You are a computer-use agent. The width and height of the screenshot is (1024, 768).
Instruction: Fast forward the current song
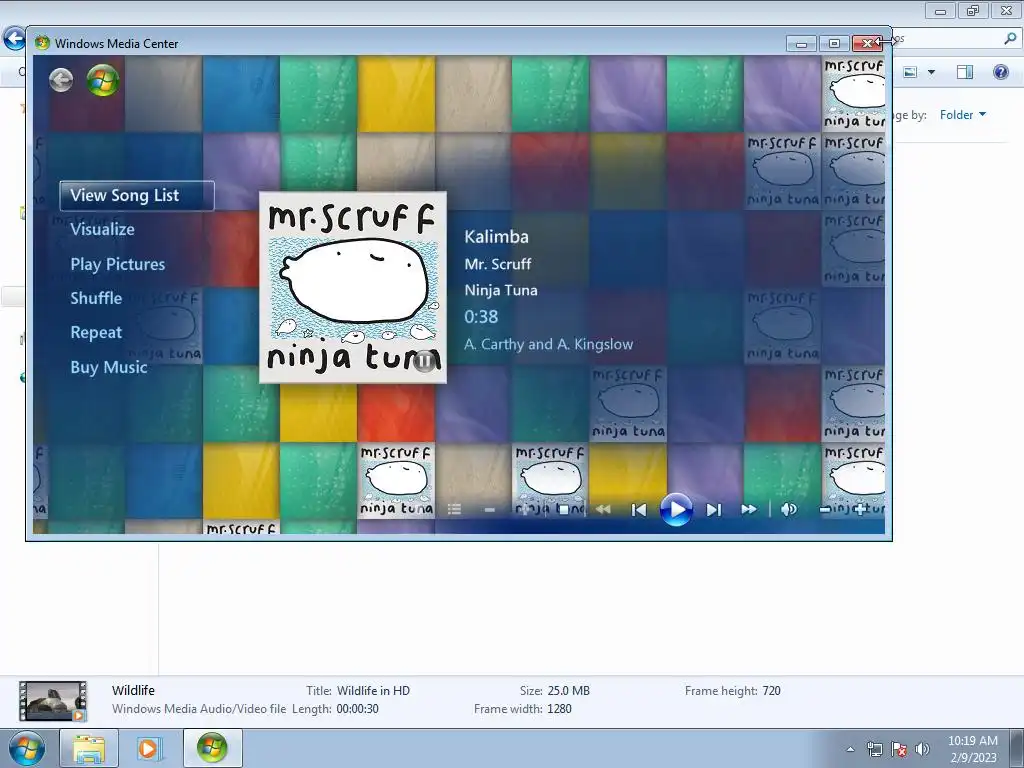(749, 509)
